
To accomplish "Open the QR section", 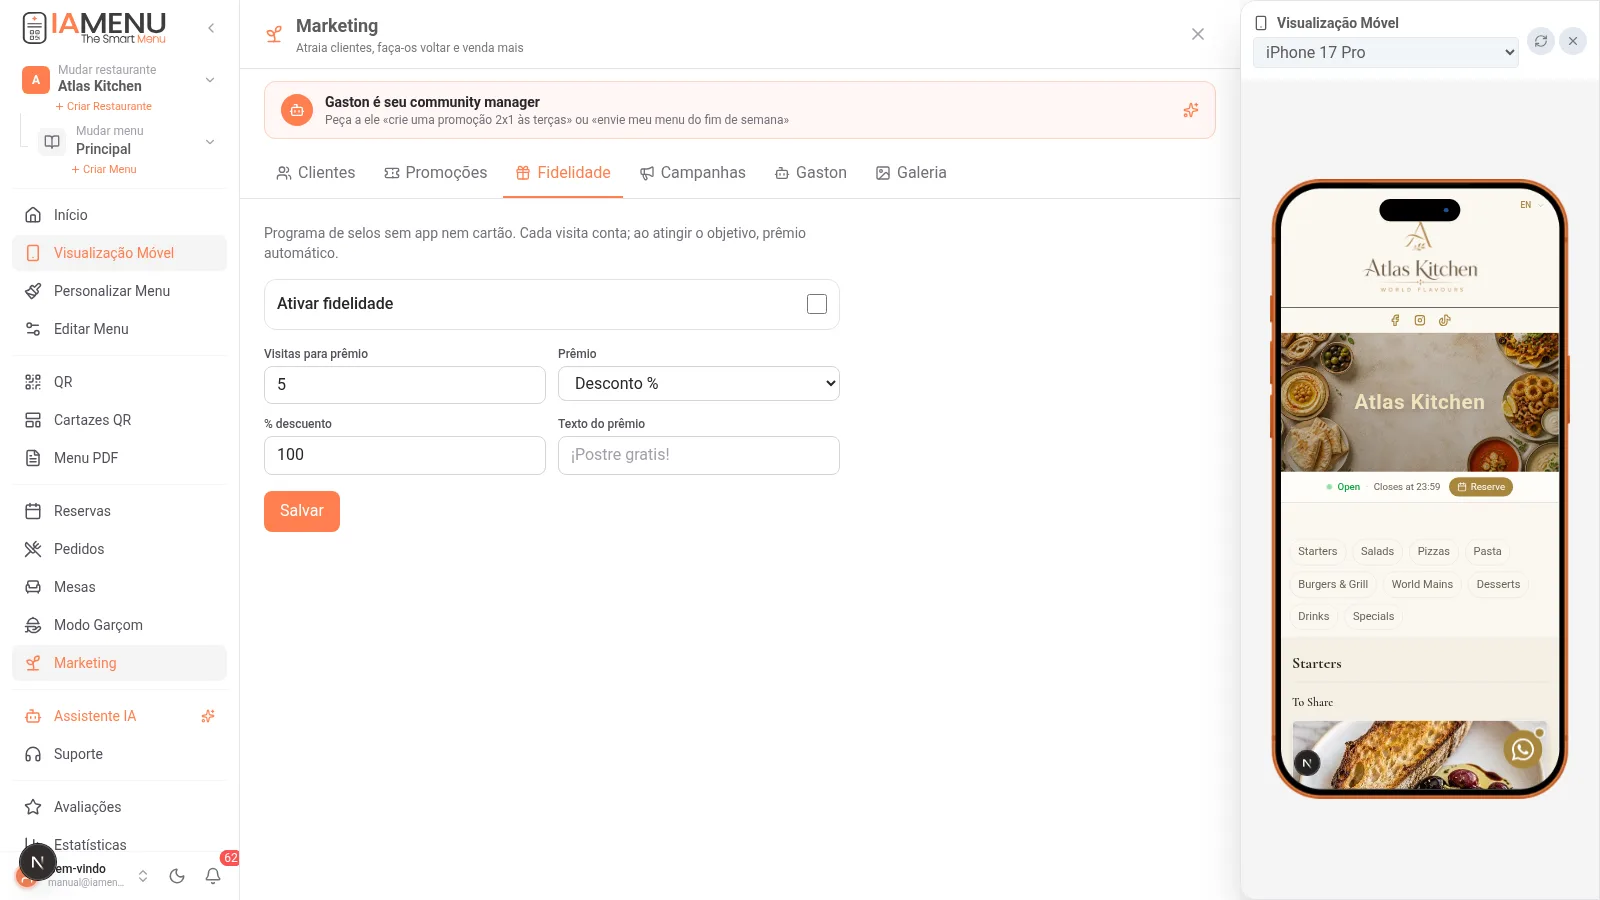I will click(119, 382).
